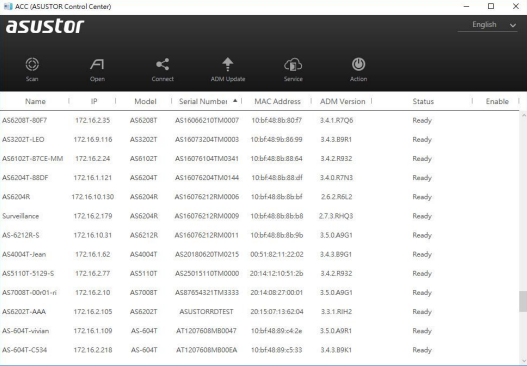Click model AS4004T cell
Viewport: 527px width, 366px height.
144,254
